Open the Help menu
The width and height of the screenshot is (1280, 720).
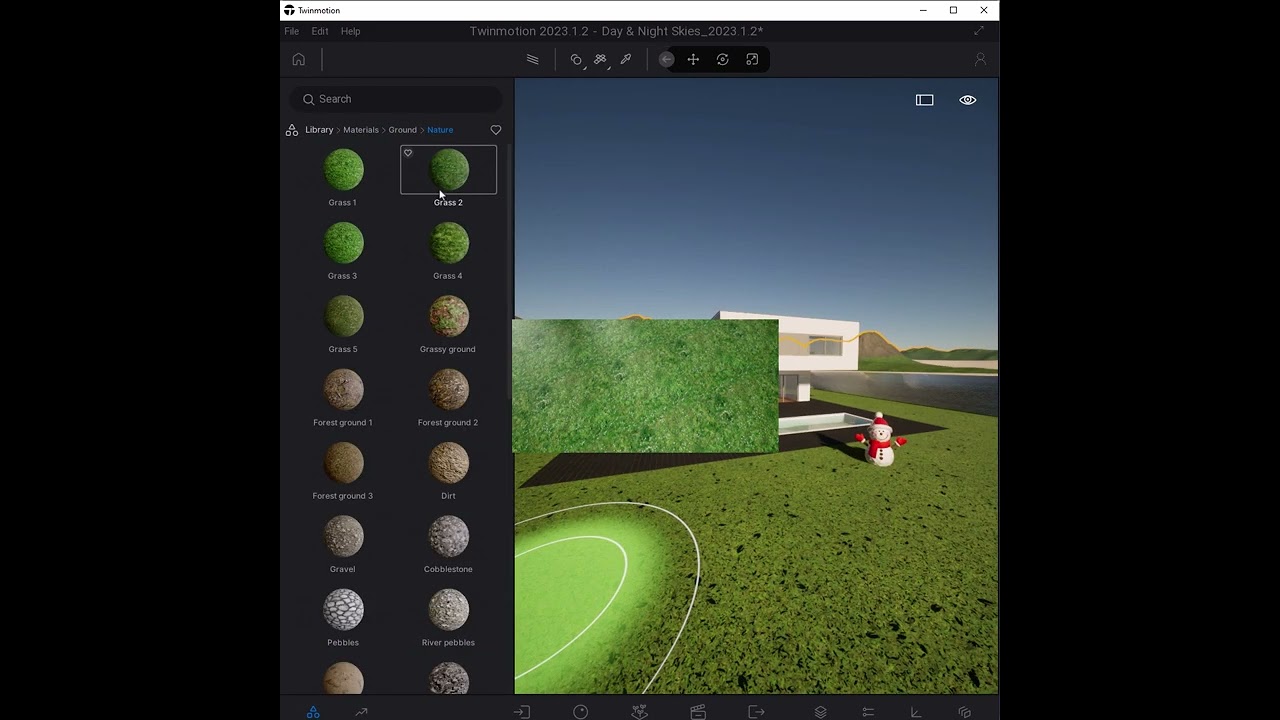pos(350,31)
